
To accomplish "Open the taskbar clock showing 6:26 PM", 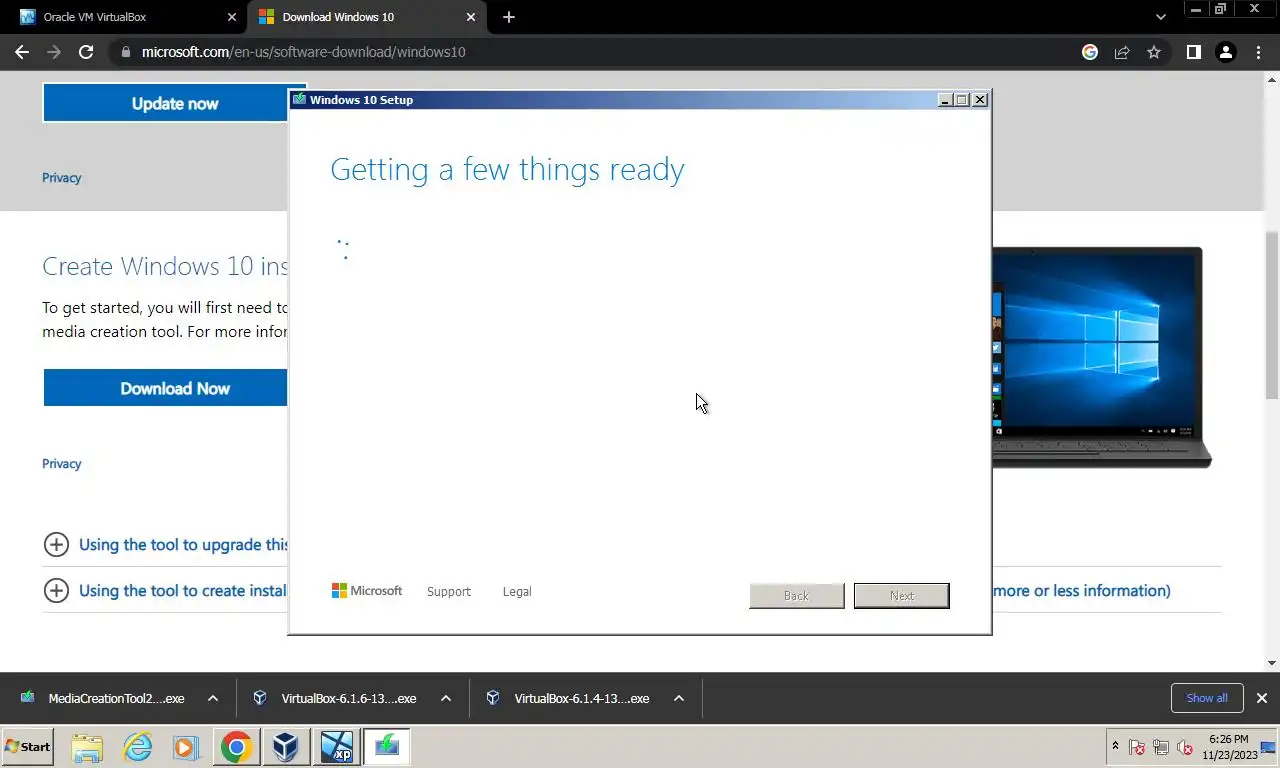I will pos(1228,747).
